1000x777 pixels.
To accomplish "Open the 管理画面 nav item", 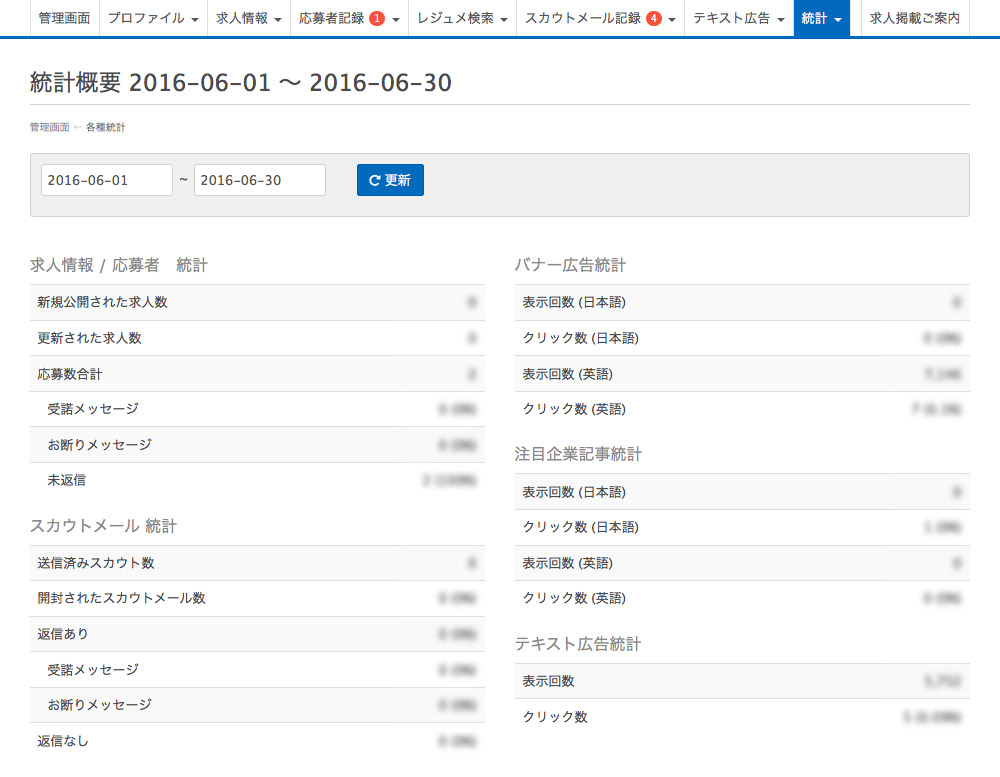I will pos(64,18).
